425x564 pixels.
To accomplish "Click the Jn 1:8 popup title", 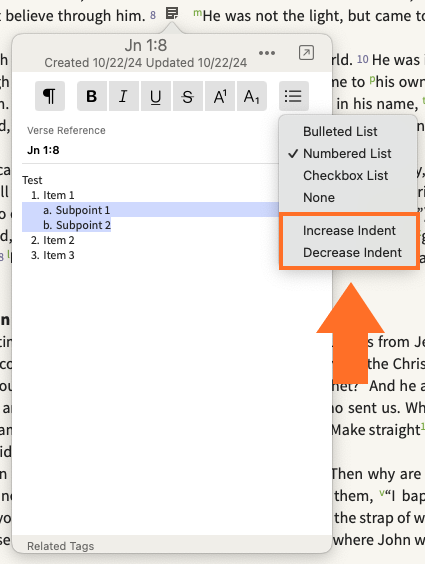I will click(x=146, y=45).
